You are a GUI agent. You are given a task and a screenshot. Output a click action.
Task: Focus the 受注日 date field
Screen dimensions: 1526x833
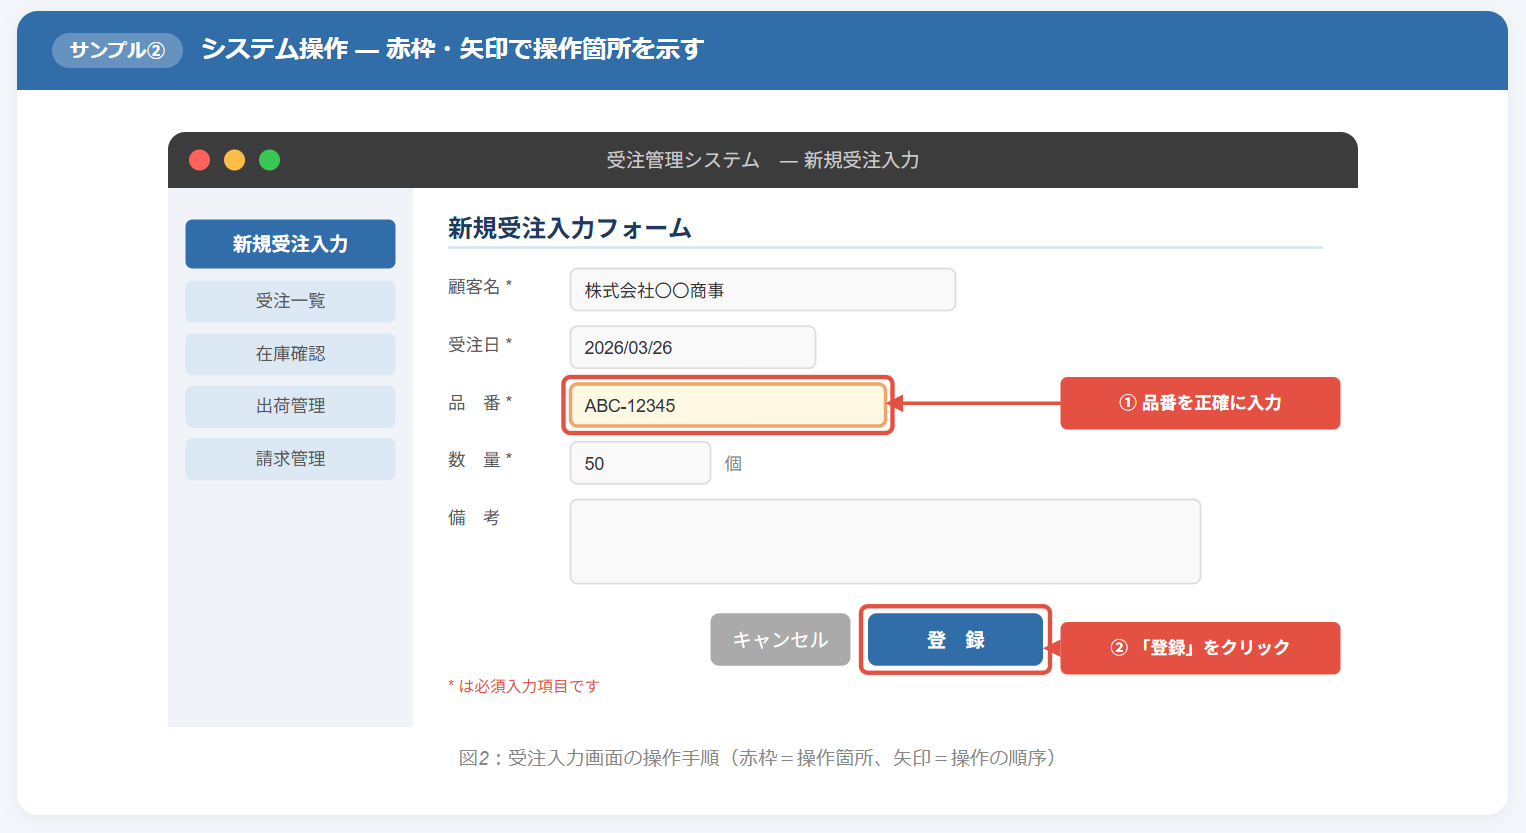pyautogui.click(x=692, y=348)
